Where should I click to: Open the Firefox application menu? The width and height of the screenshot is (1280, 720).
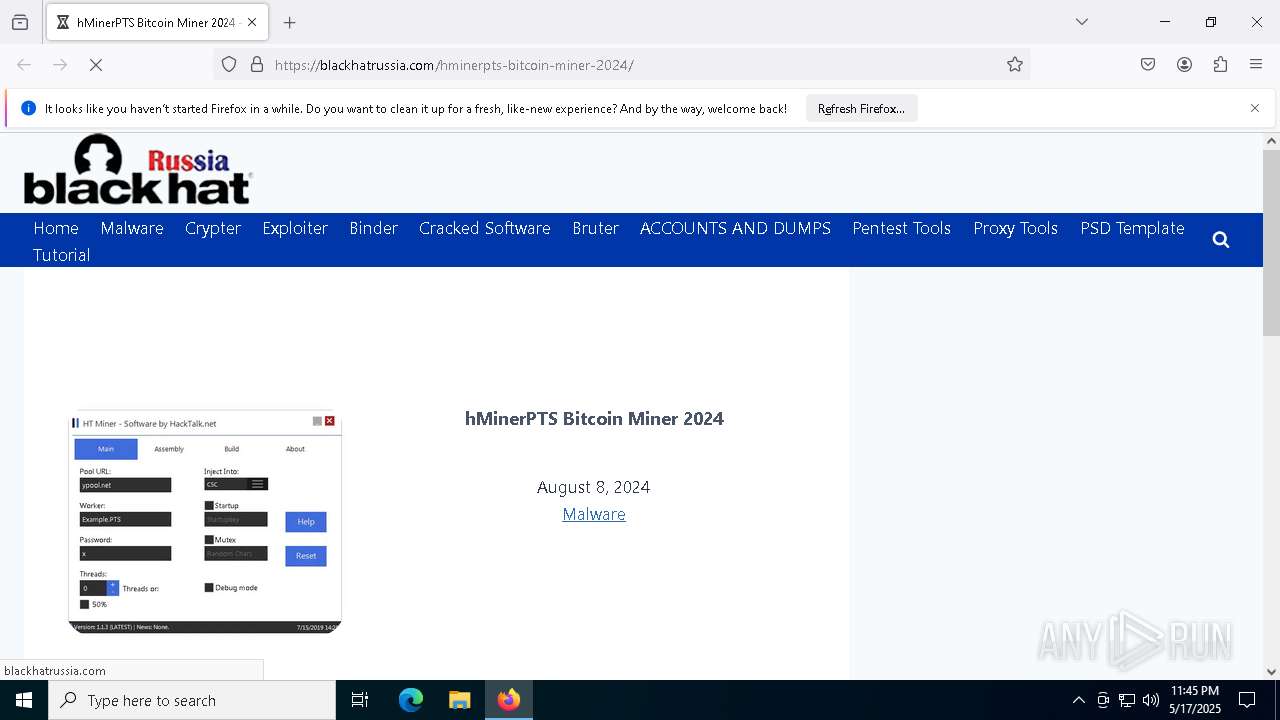point(1256,65)
